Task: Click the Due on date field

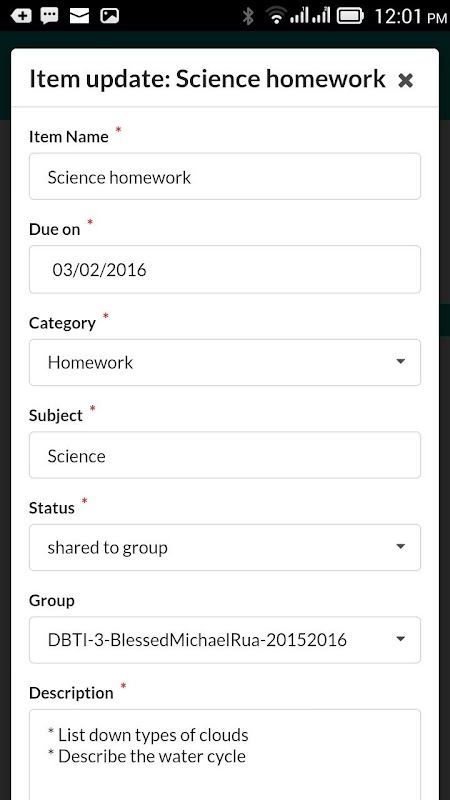Action: (225, 269)
